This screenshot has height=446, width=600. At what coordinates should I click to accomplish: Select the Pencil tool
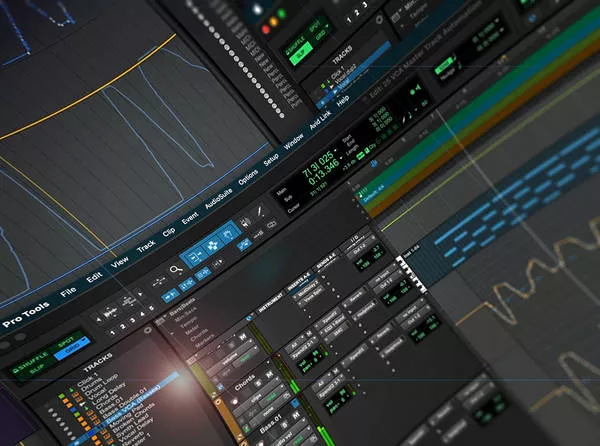pos(261,211)
